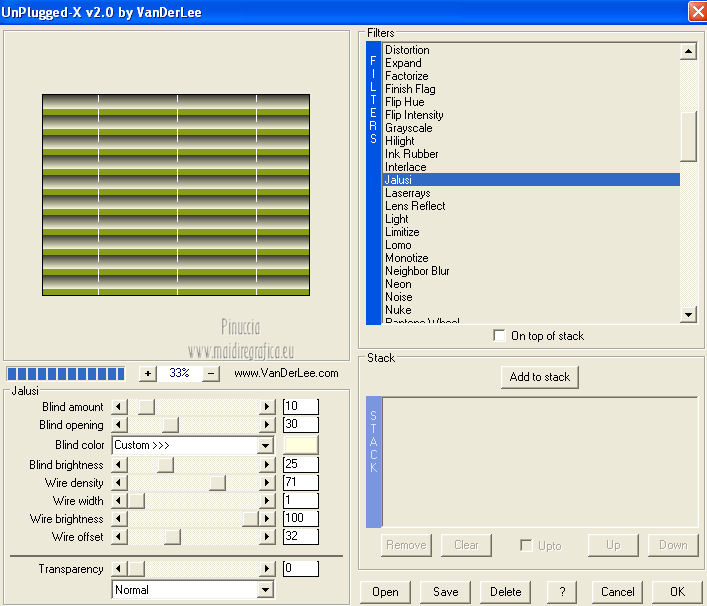Close the UnPlugged-X window
707x606 pixels.
pyautogui.click(x=698, y=11)
